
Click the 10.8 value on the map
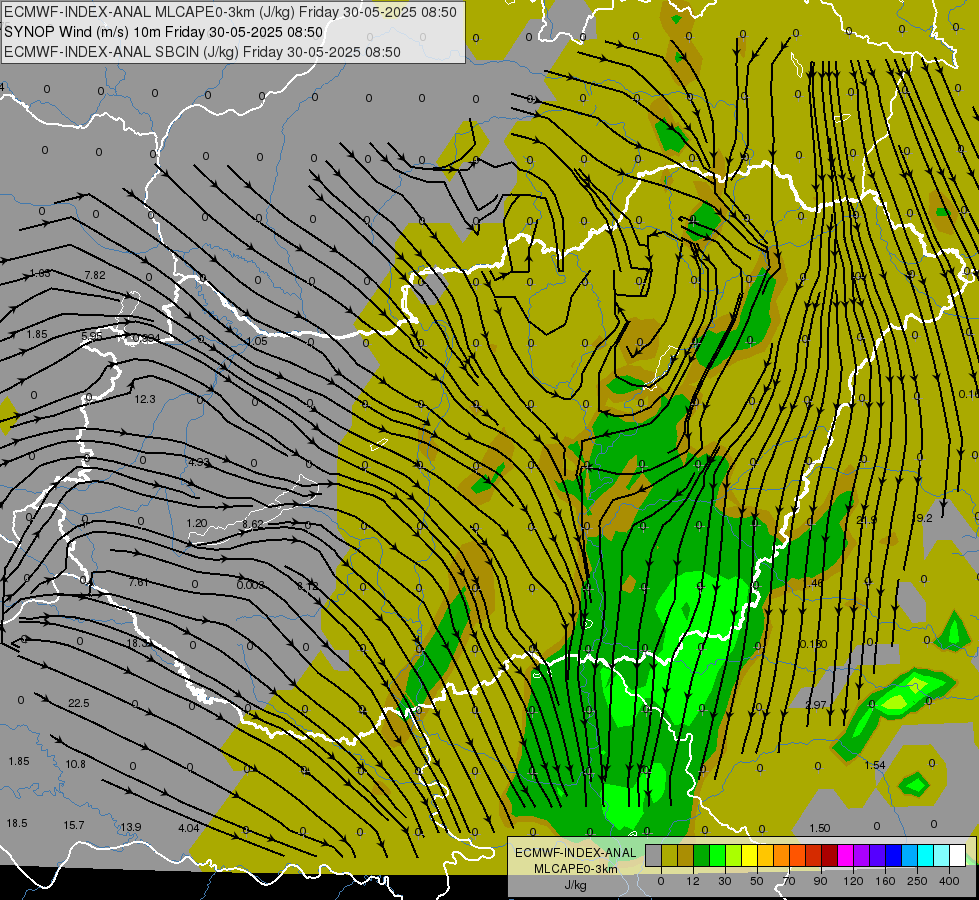pos(76,764)
